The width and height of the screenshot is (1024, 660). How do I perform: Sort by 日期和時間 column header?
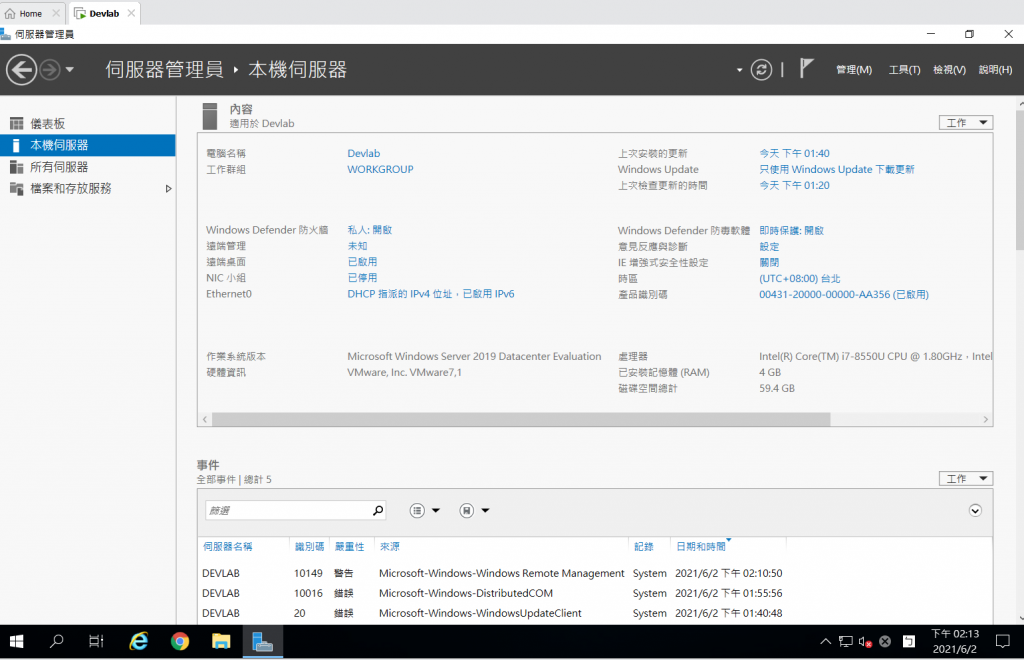coord(701,546)
